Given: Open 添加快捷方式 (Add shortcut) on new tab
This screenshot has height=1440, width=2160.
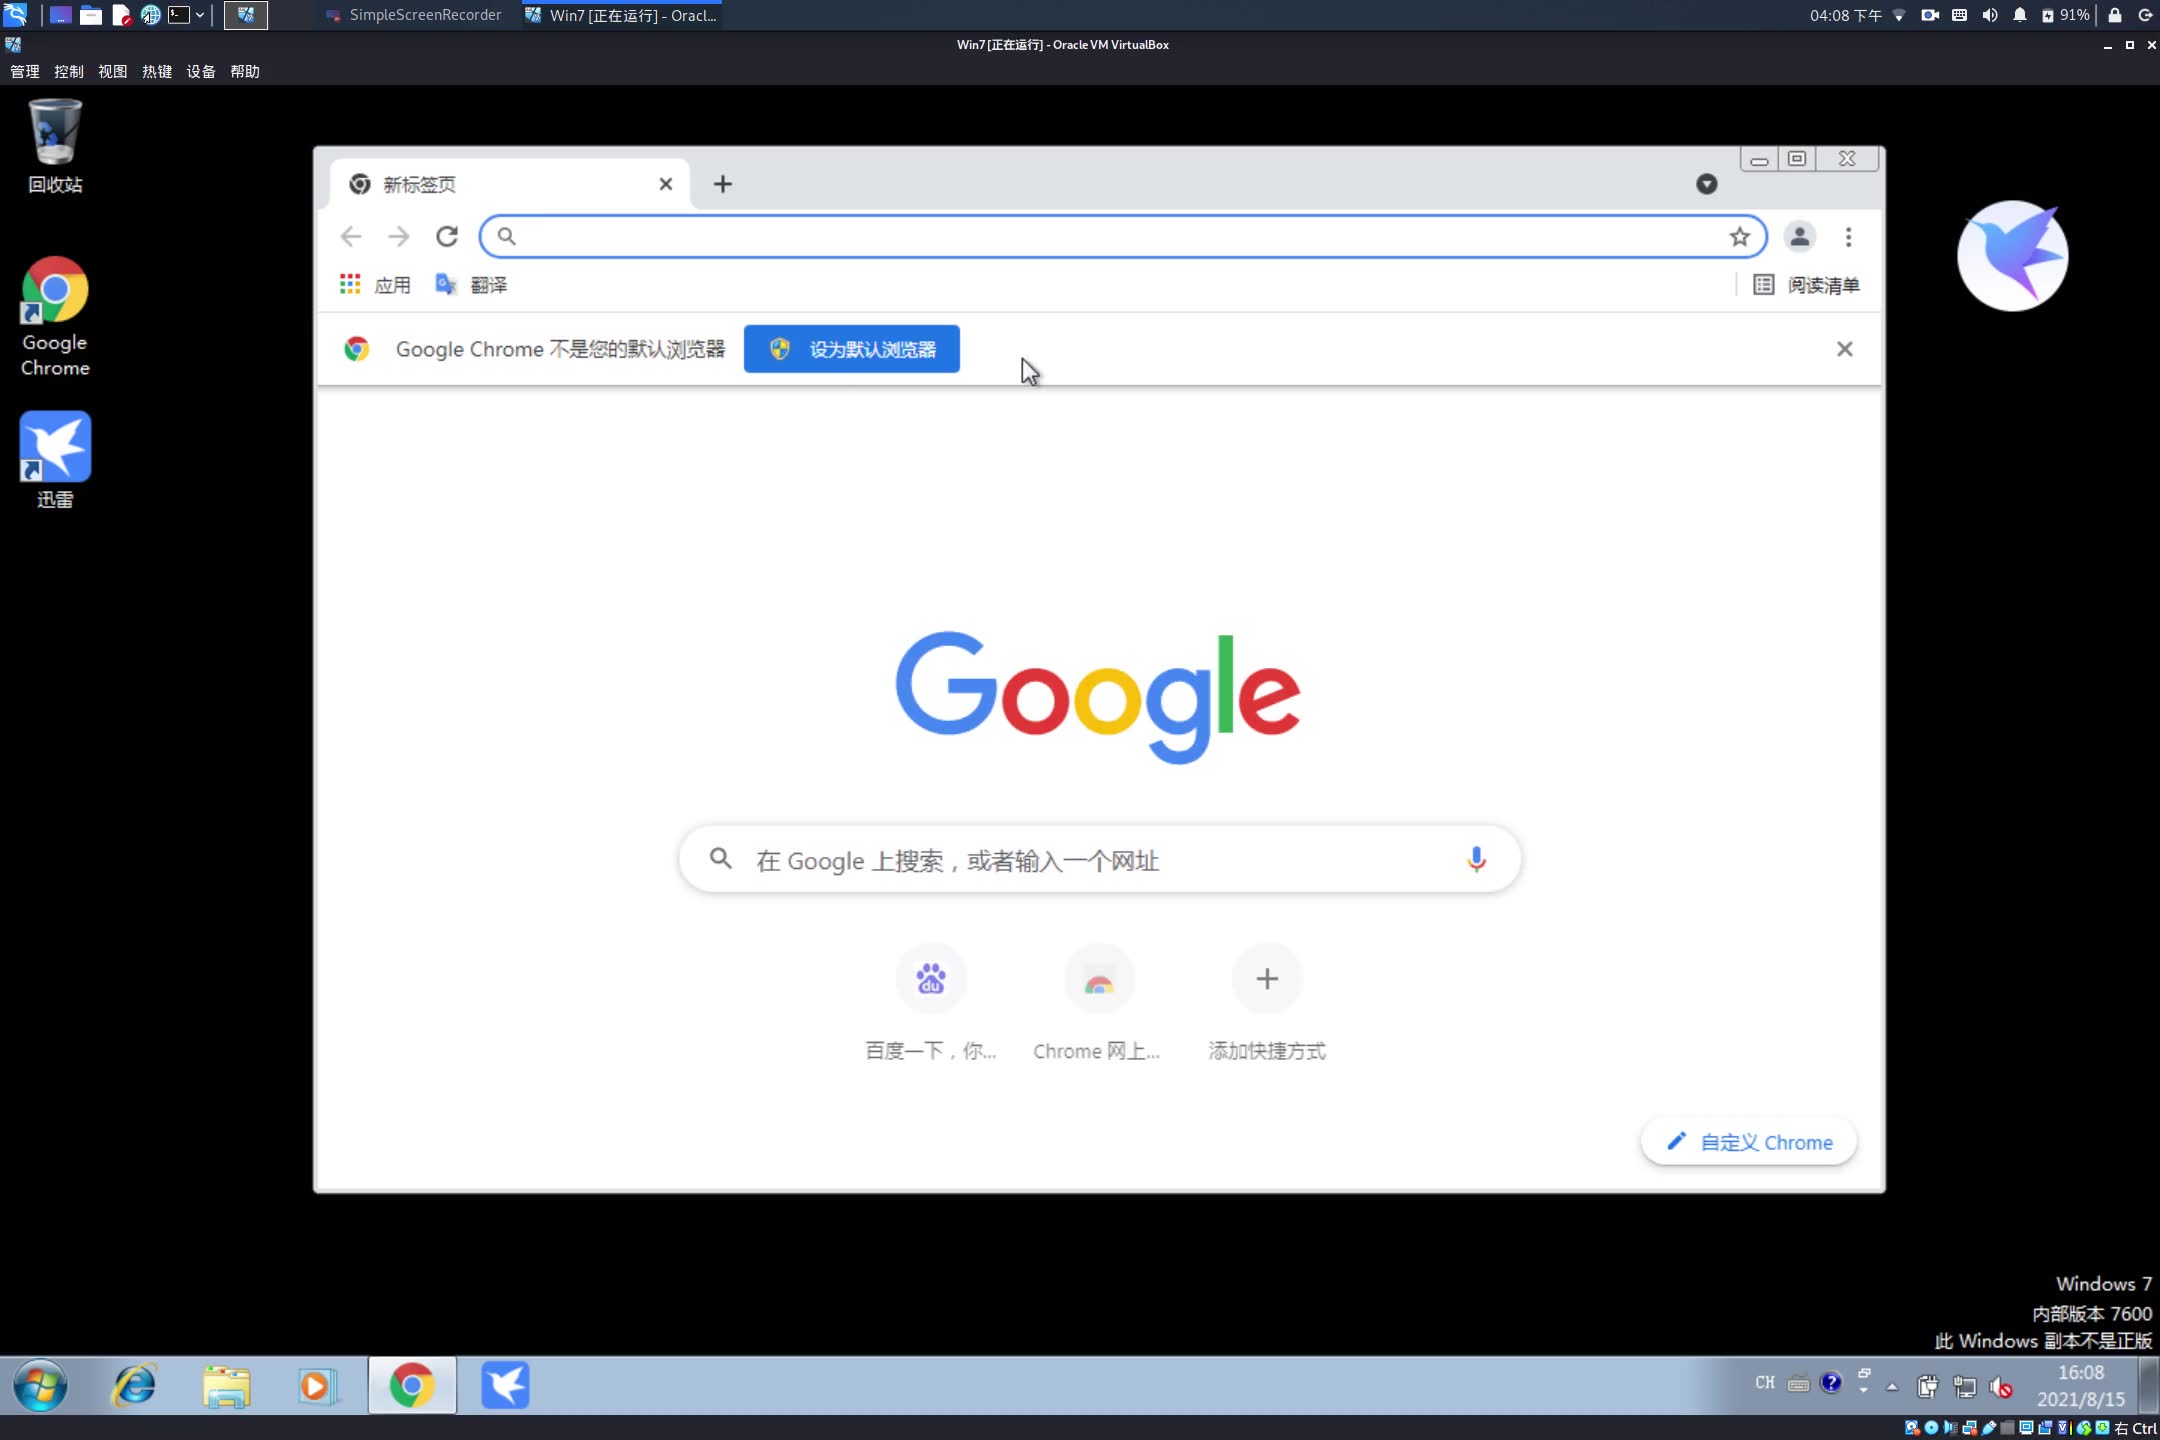Looking at the screenshot, I should coord(1266,979).
